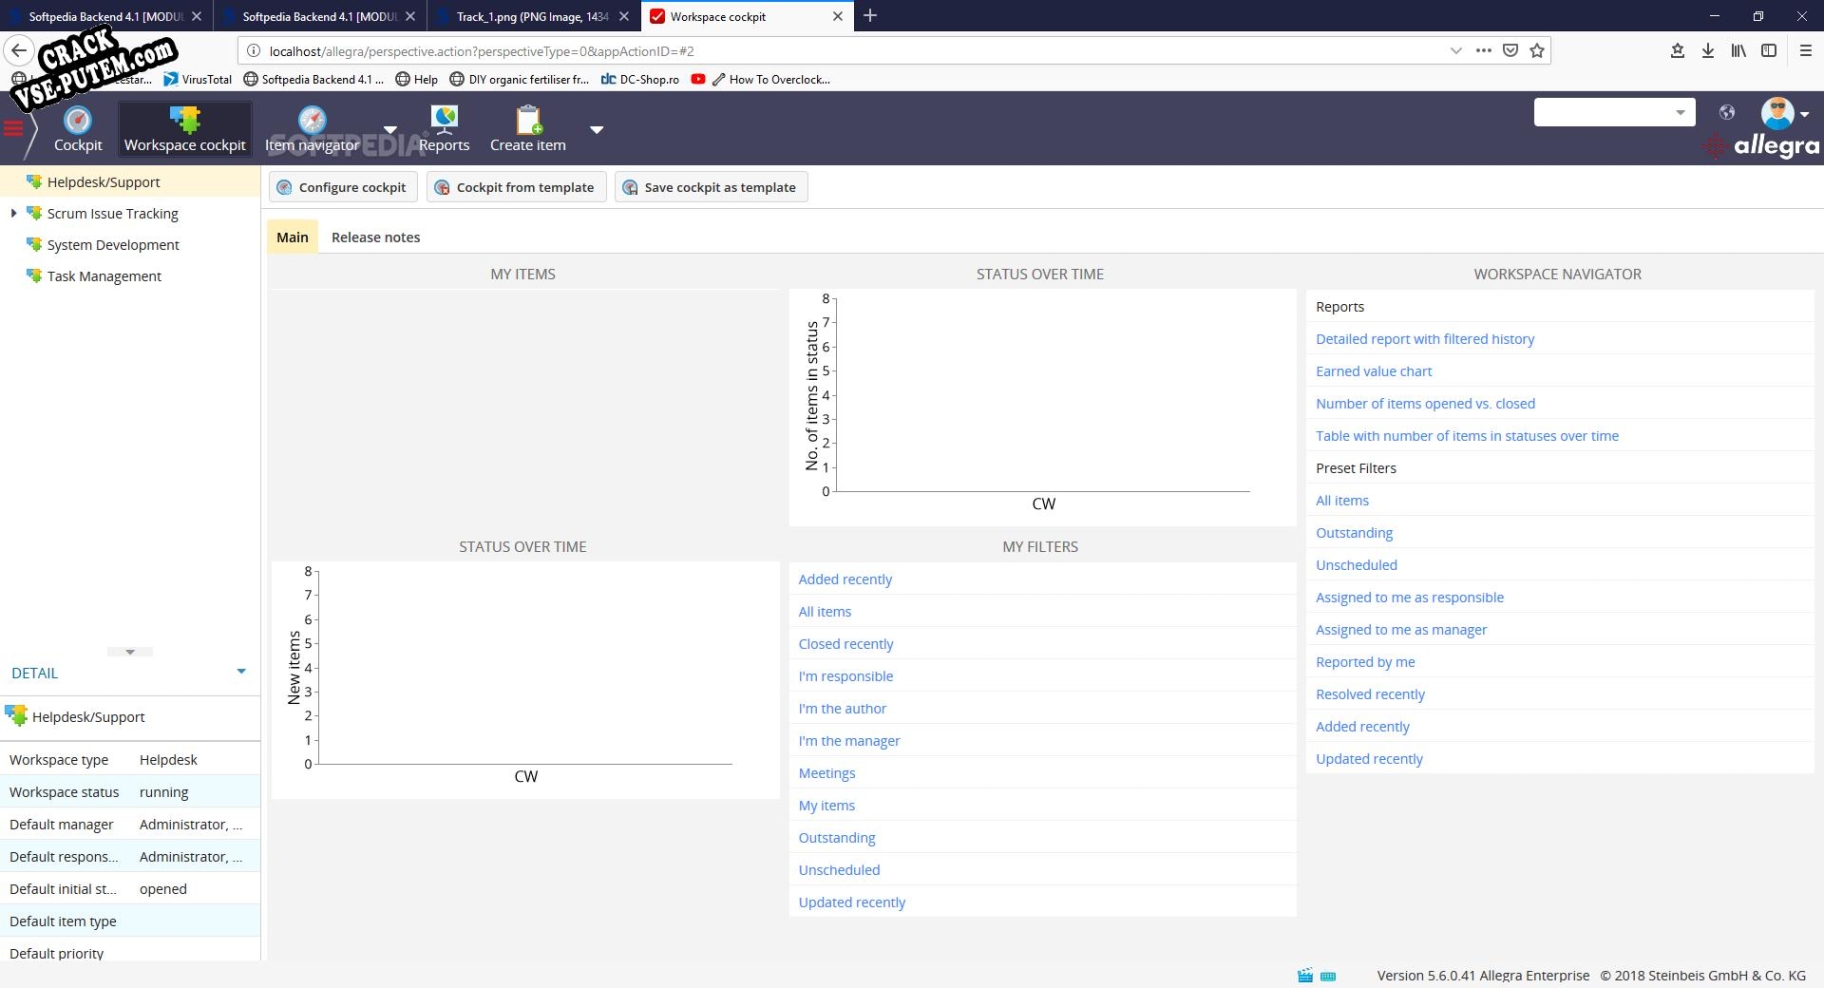The width and height of the screenshot is (1824, 988).
Task: Open Assigned to me as manager filter
Action: 1401,630
